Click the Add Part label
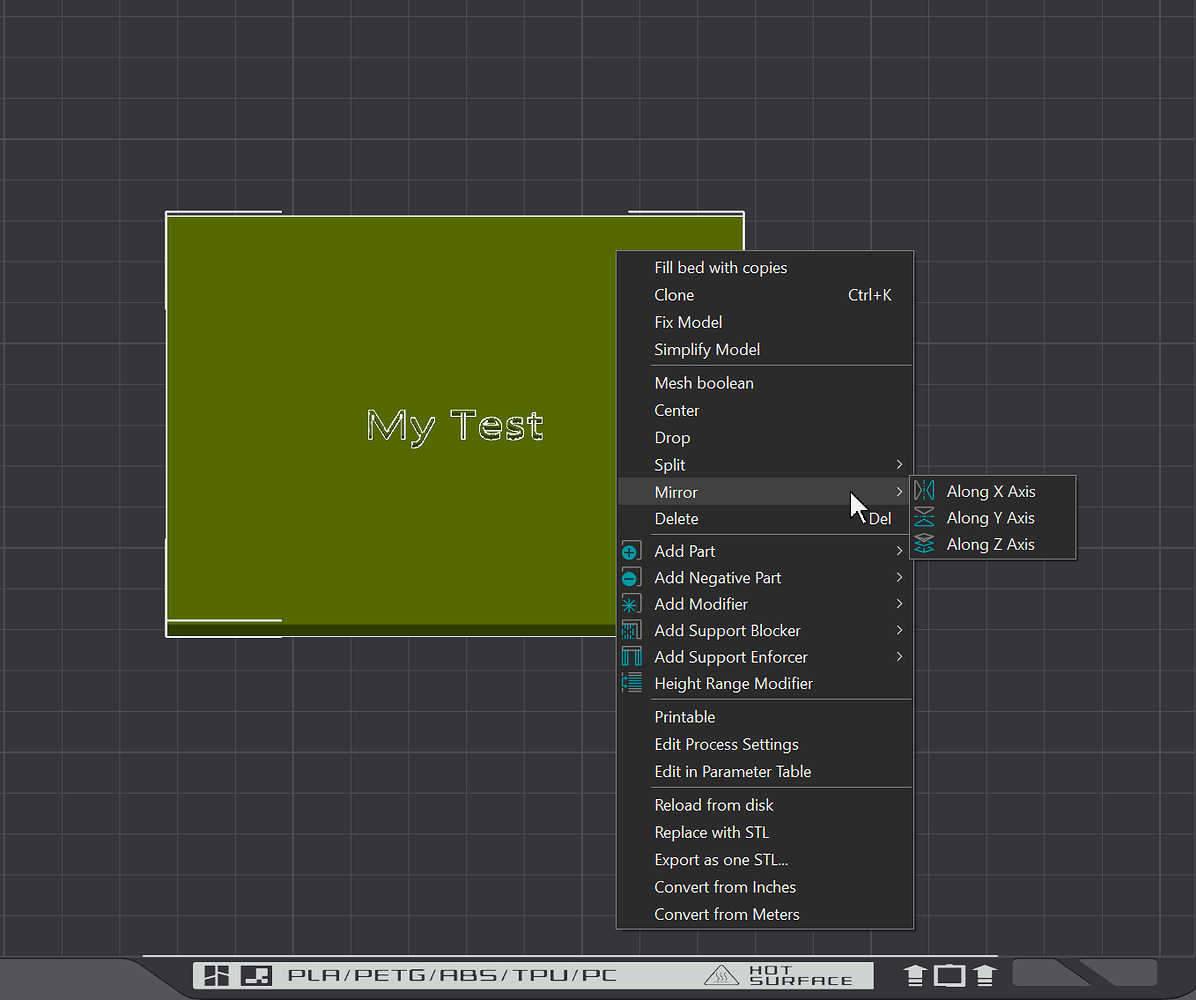 pyautogui.click(x=684, y=551)
